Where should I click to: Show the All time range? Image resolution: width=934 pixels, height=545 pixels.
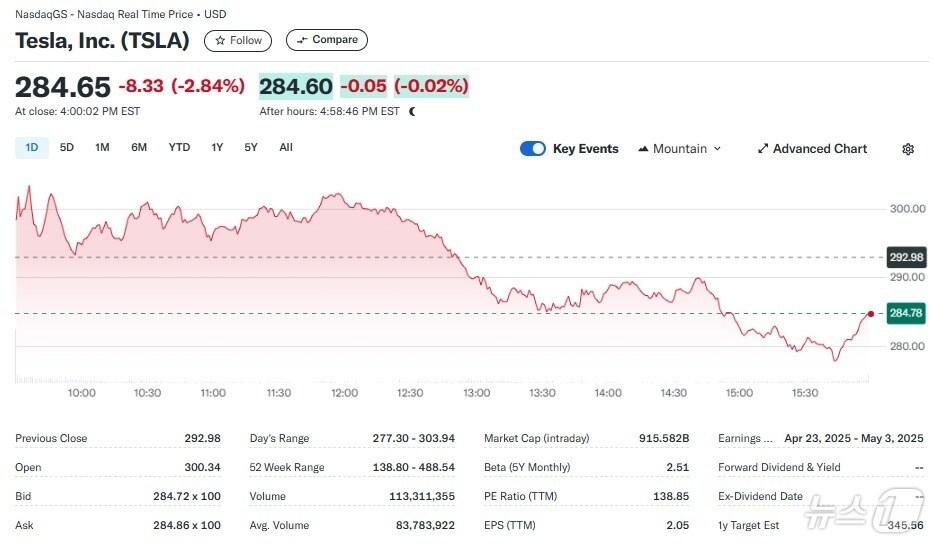coord(286,148)
